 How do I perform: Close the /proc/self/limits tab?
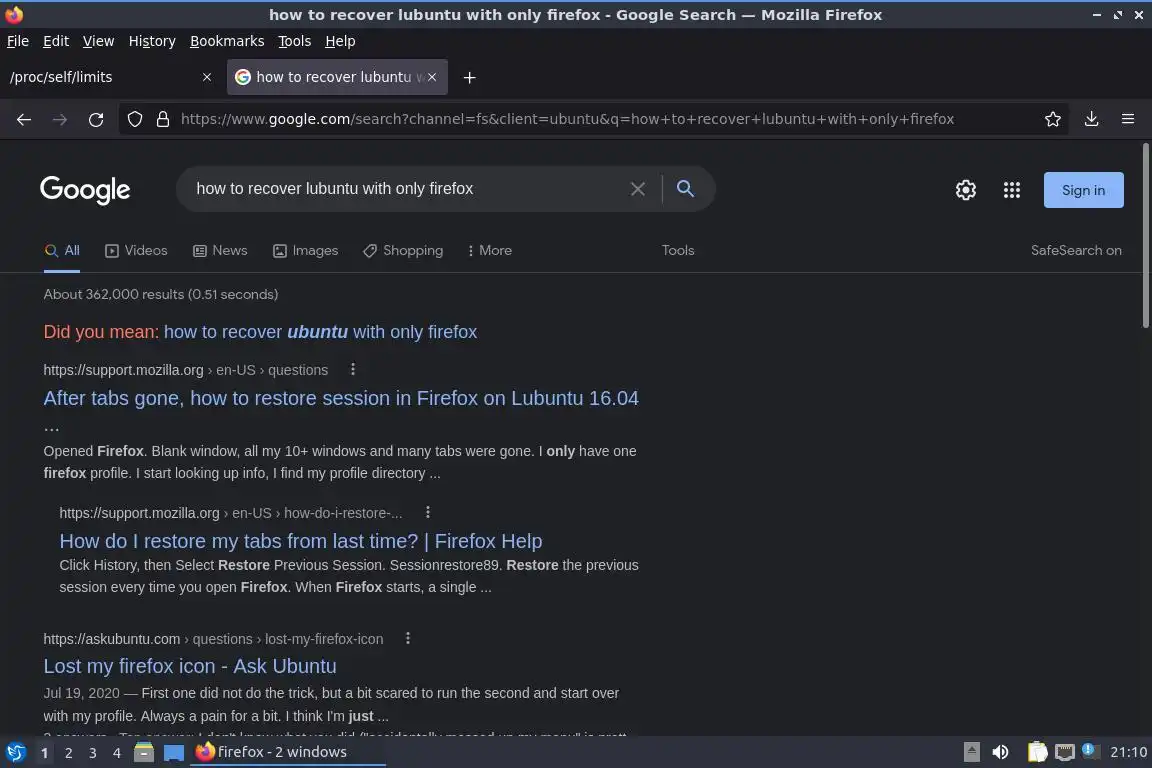[x=207, y=77]
